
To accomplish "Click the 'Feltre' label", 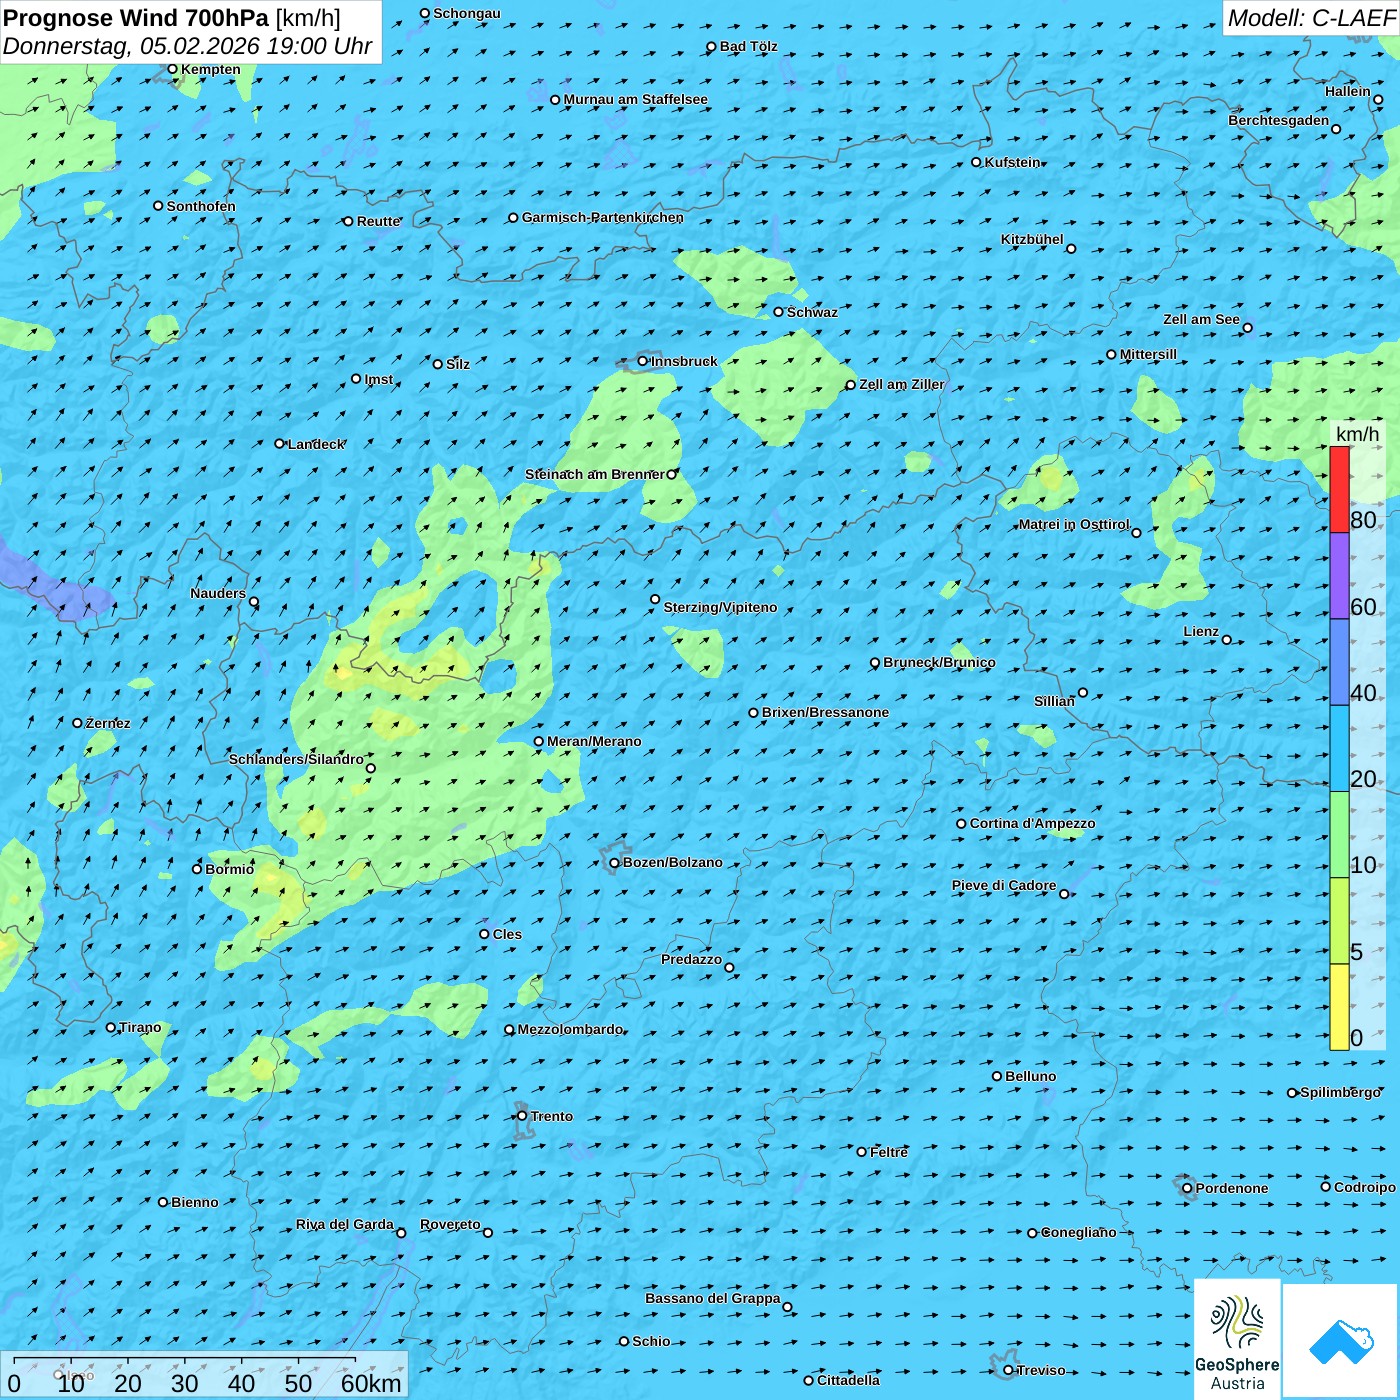I will point(889,1152).
